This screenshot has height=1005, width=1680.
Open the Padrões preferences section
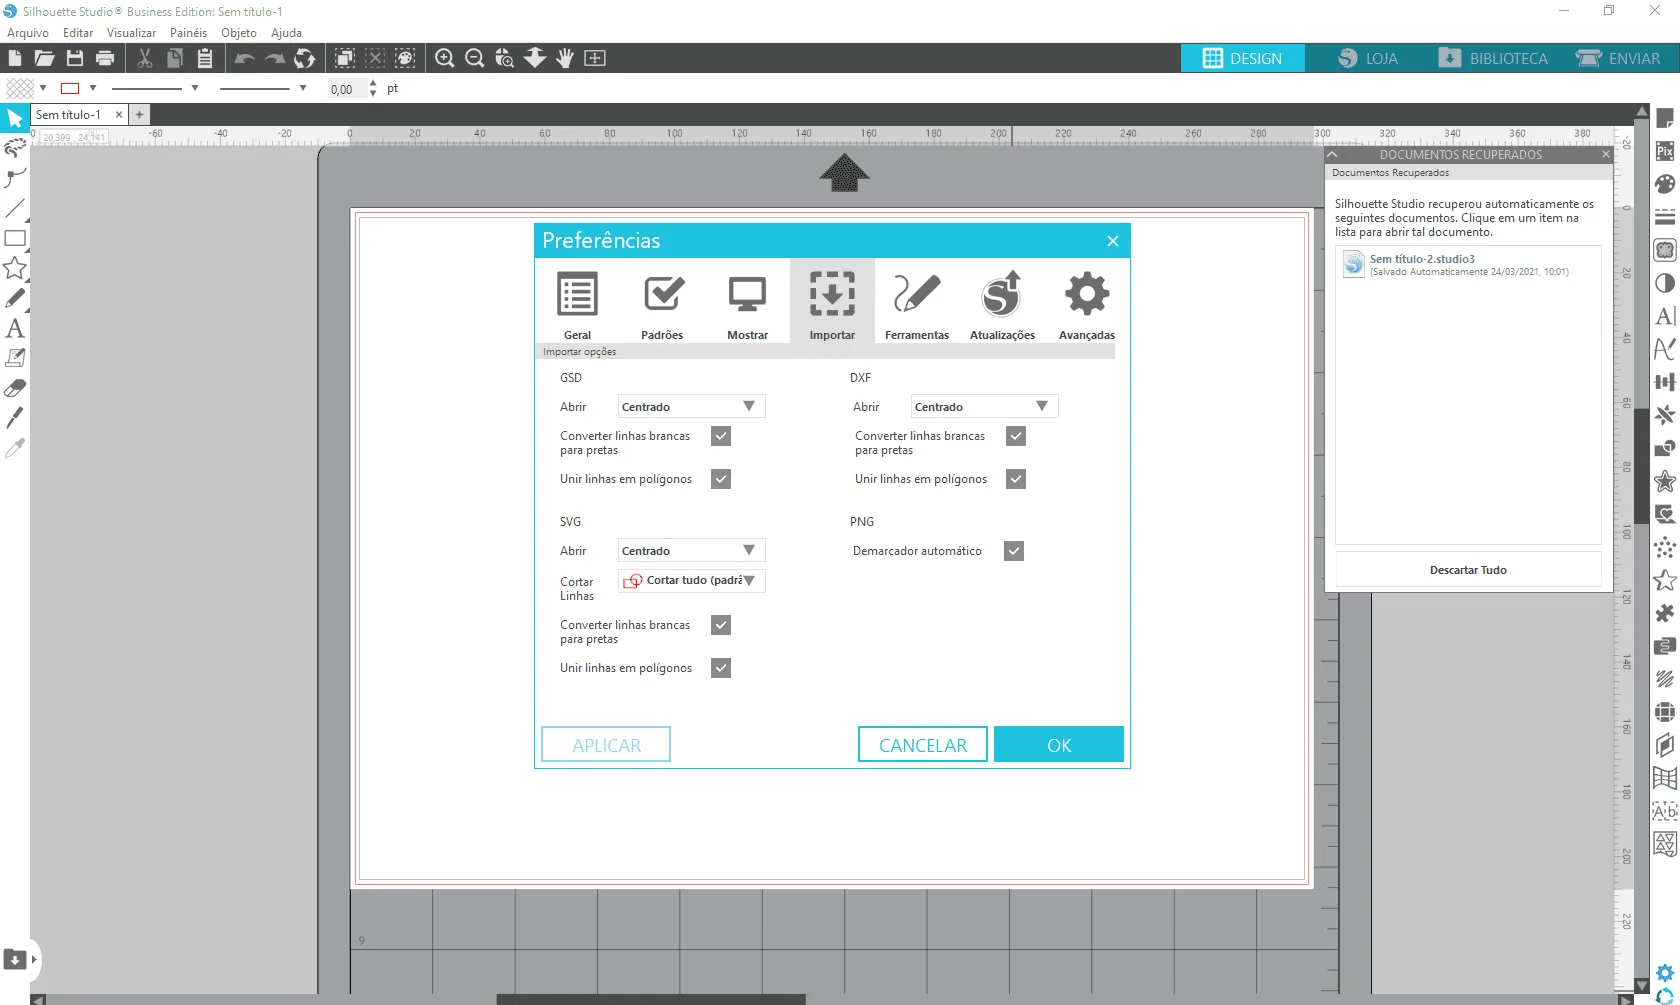[662, 304]
